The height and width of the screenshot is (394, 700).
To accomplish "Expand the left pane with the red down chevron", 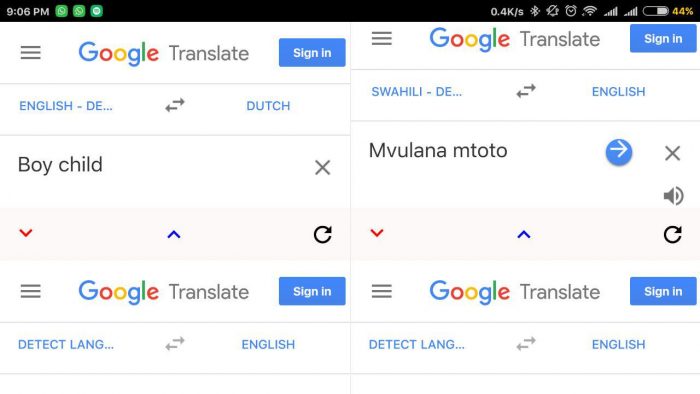I will pyautogui.click(x=26, y=232).
